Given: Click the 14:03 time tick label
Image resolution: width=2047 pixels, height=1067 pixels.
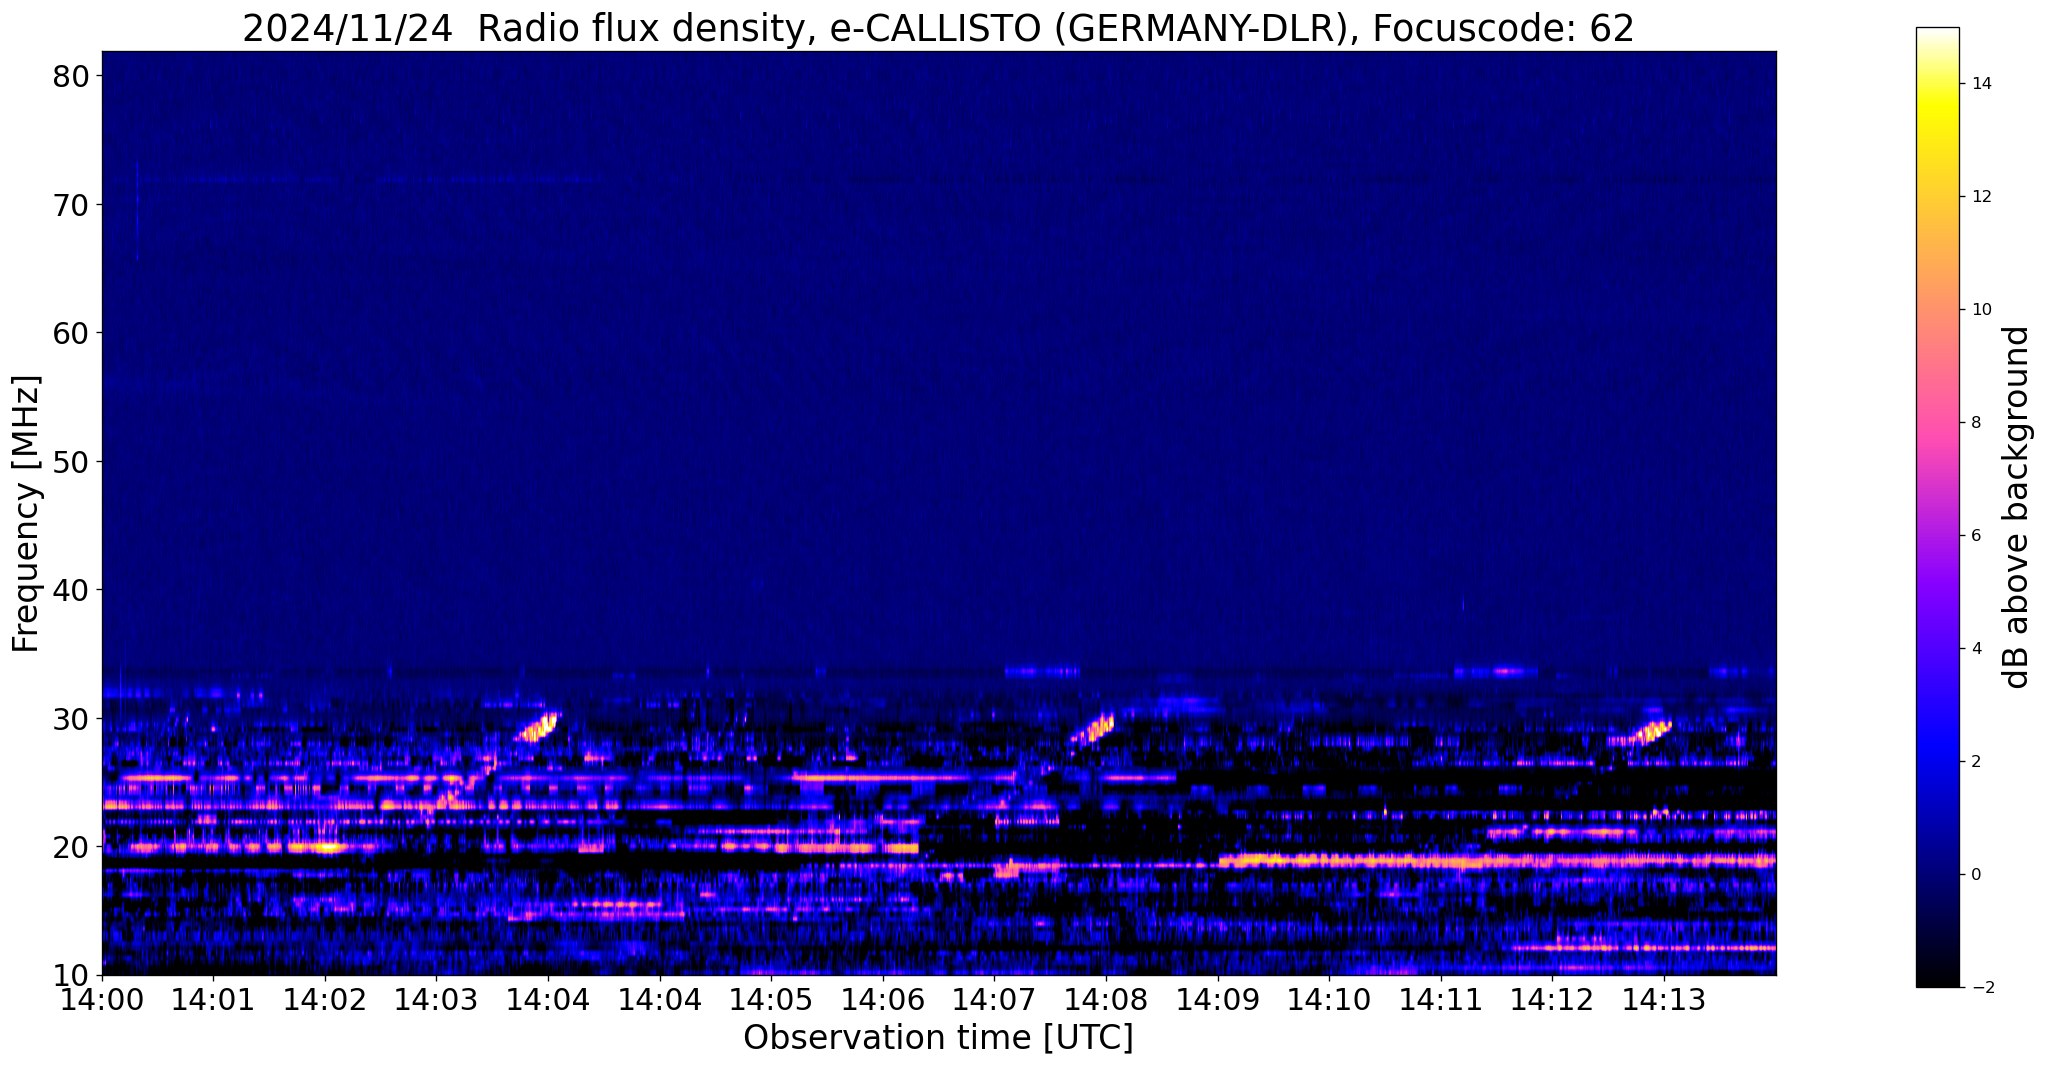Looking at the screenshot, I should tap(436, 999).
